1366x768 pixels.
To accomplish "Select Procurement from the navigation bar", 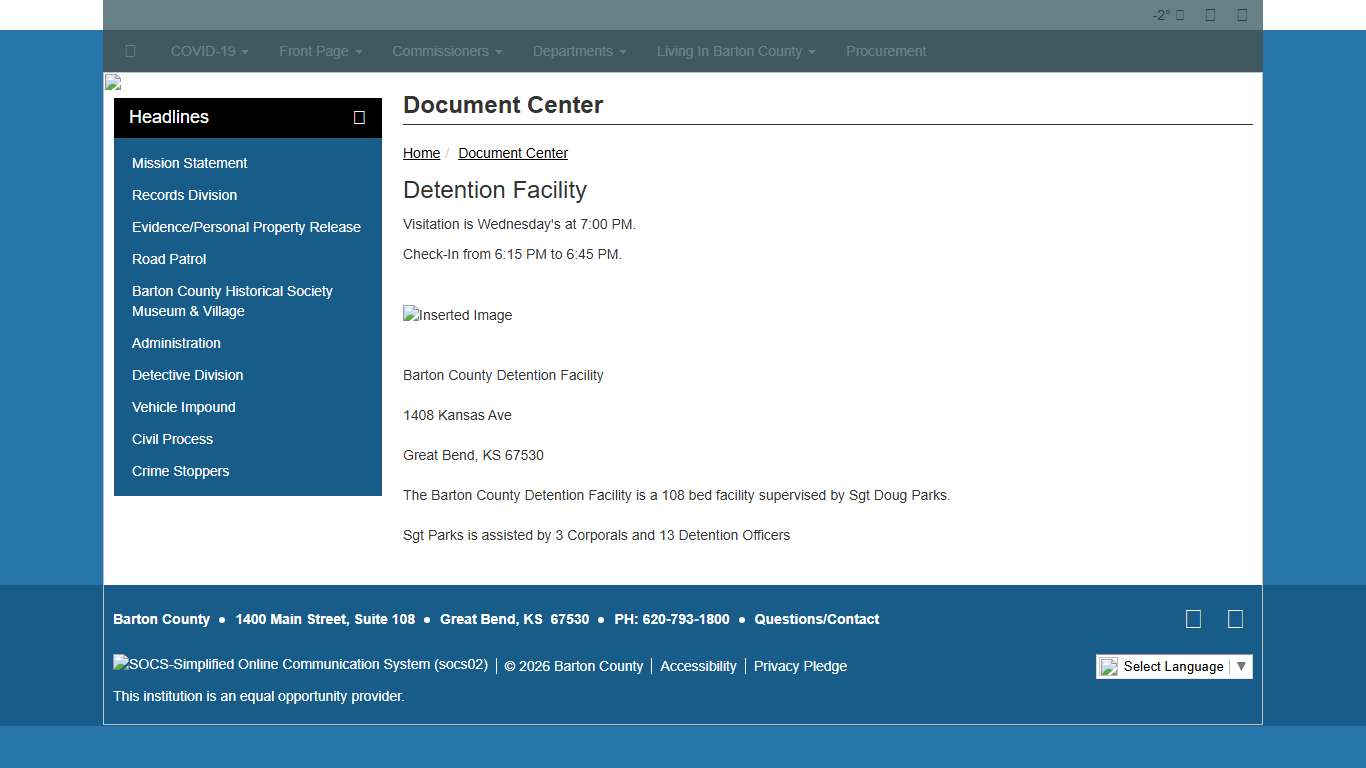I will [886, 51].
